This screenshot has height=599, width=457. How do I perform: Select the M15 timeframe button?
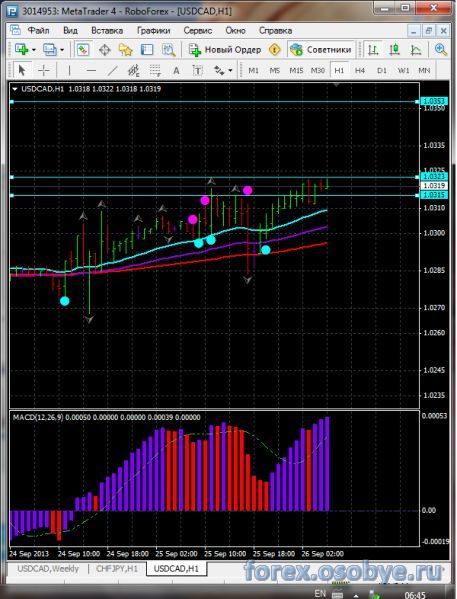tap(296, 71)
